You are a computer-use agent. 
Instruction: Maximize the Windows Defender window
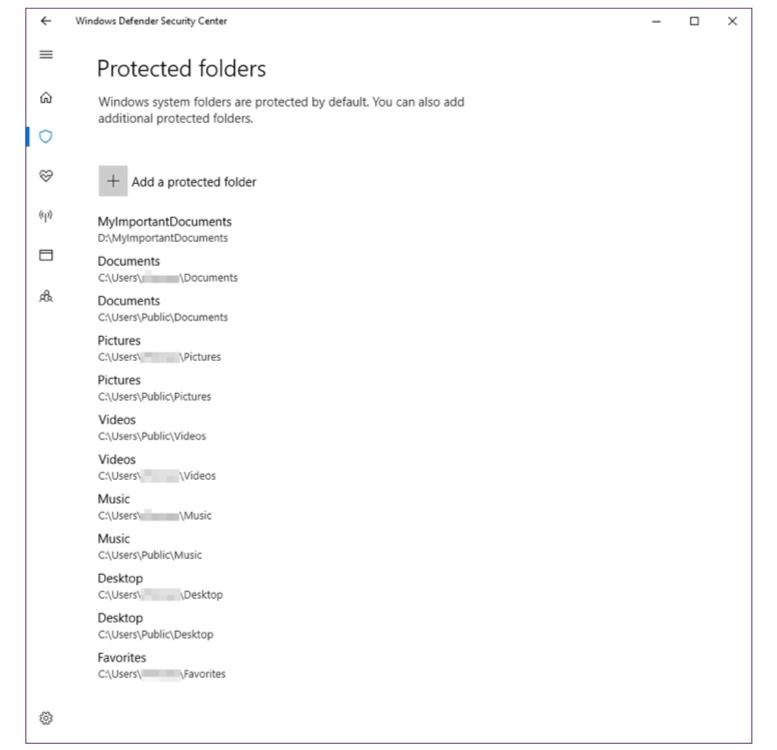coord(694,21)
